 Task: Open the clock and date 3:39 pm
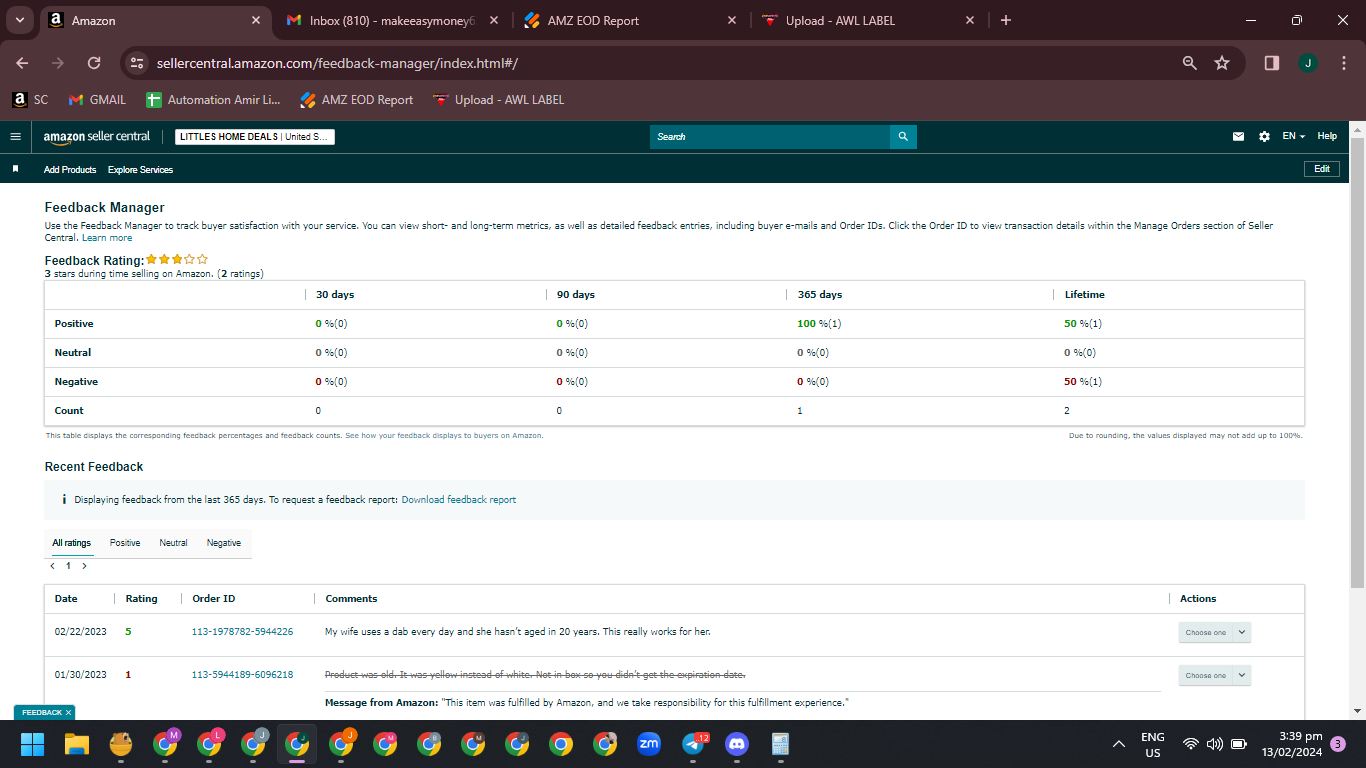point(1292,744)
